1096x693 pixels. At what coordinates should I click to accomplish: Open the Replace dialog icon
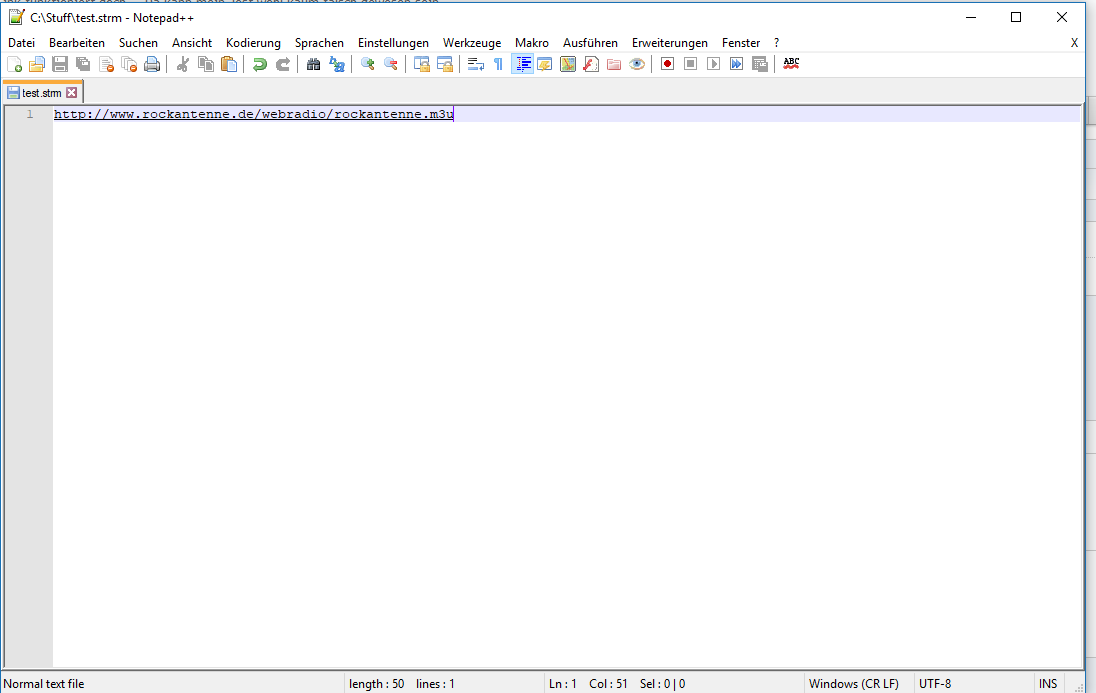coord(337,64)
